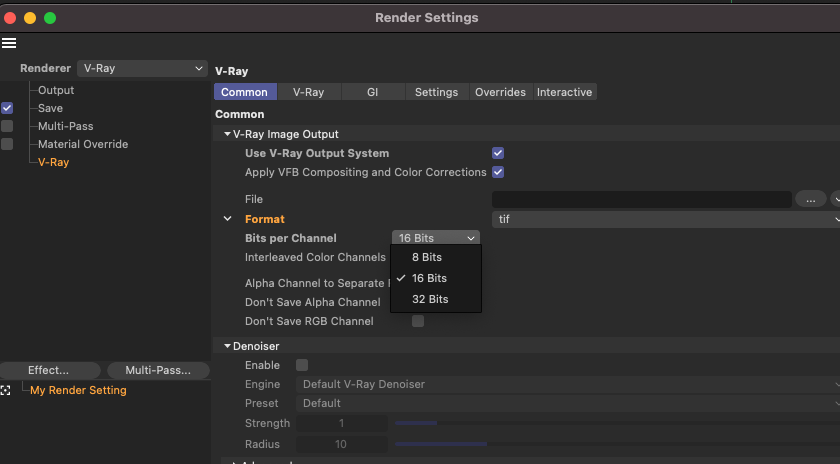Screen dimensions: 840x464
Task: Click the Radius value field
Action: pos(342,444)
